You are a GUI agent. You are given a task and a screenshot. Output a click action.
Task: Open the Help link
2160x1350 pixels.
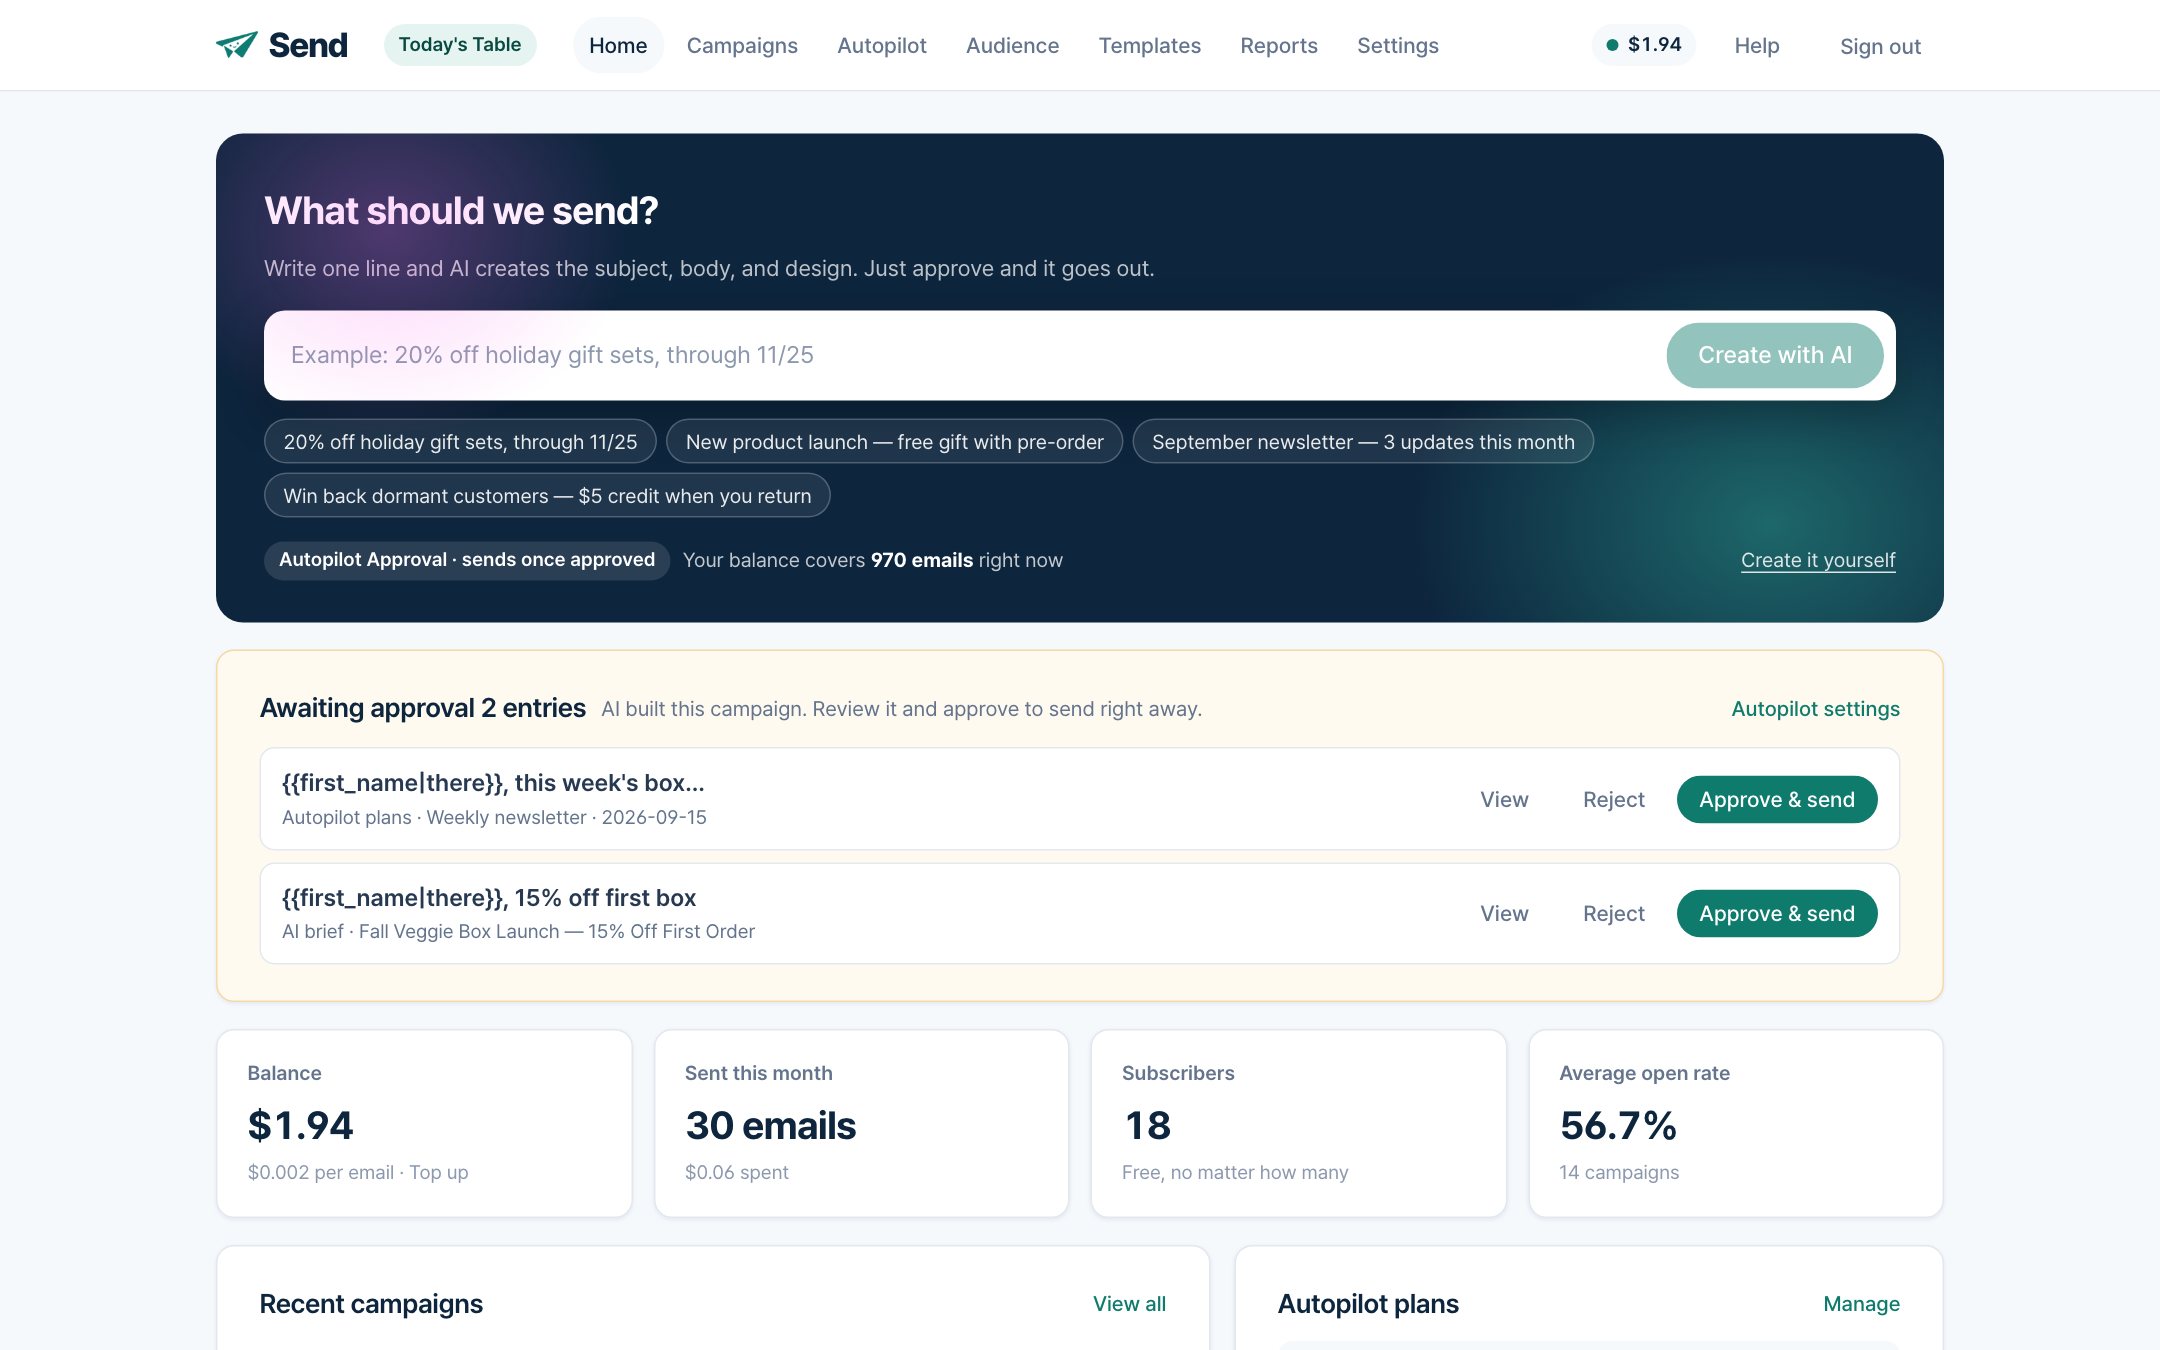pos(1757,45)
